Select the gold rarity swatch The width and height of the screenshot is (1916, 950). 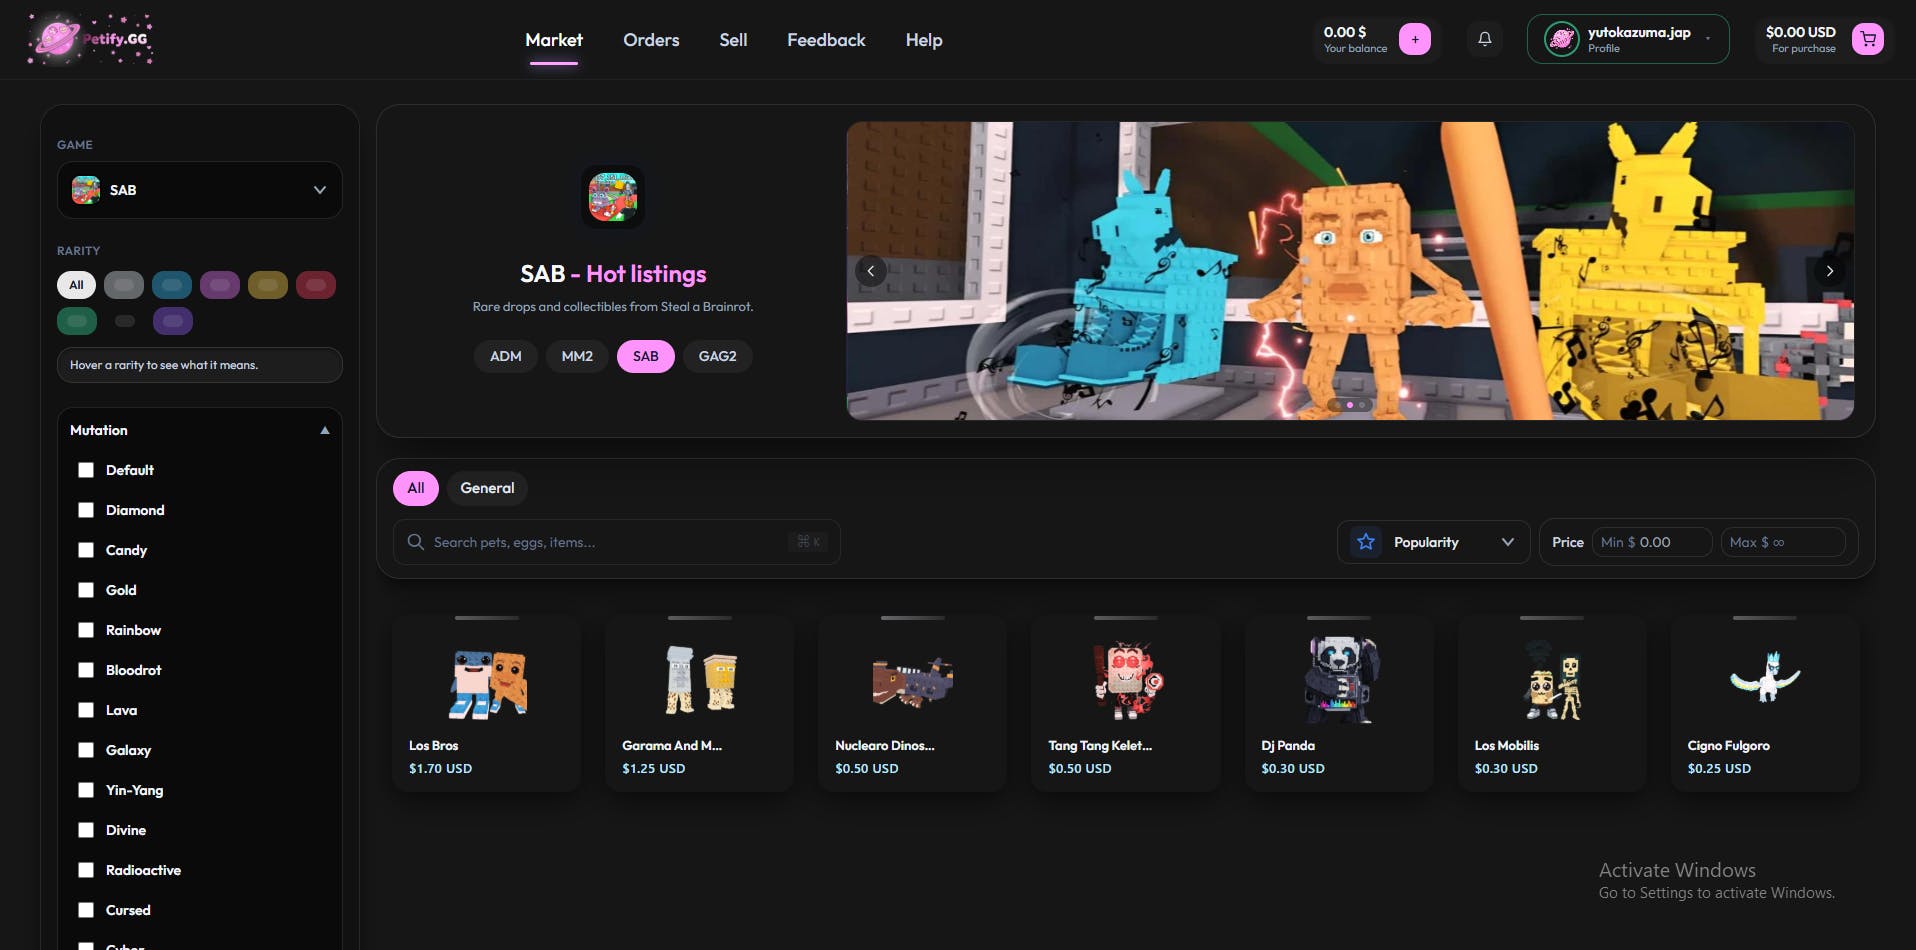click(x=268, y=285)
